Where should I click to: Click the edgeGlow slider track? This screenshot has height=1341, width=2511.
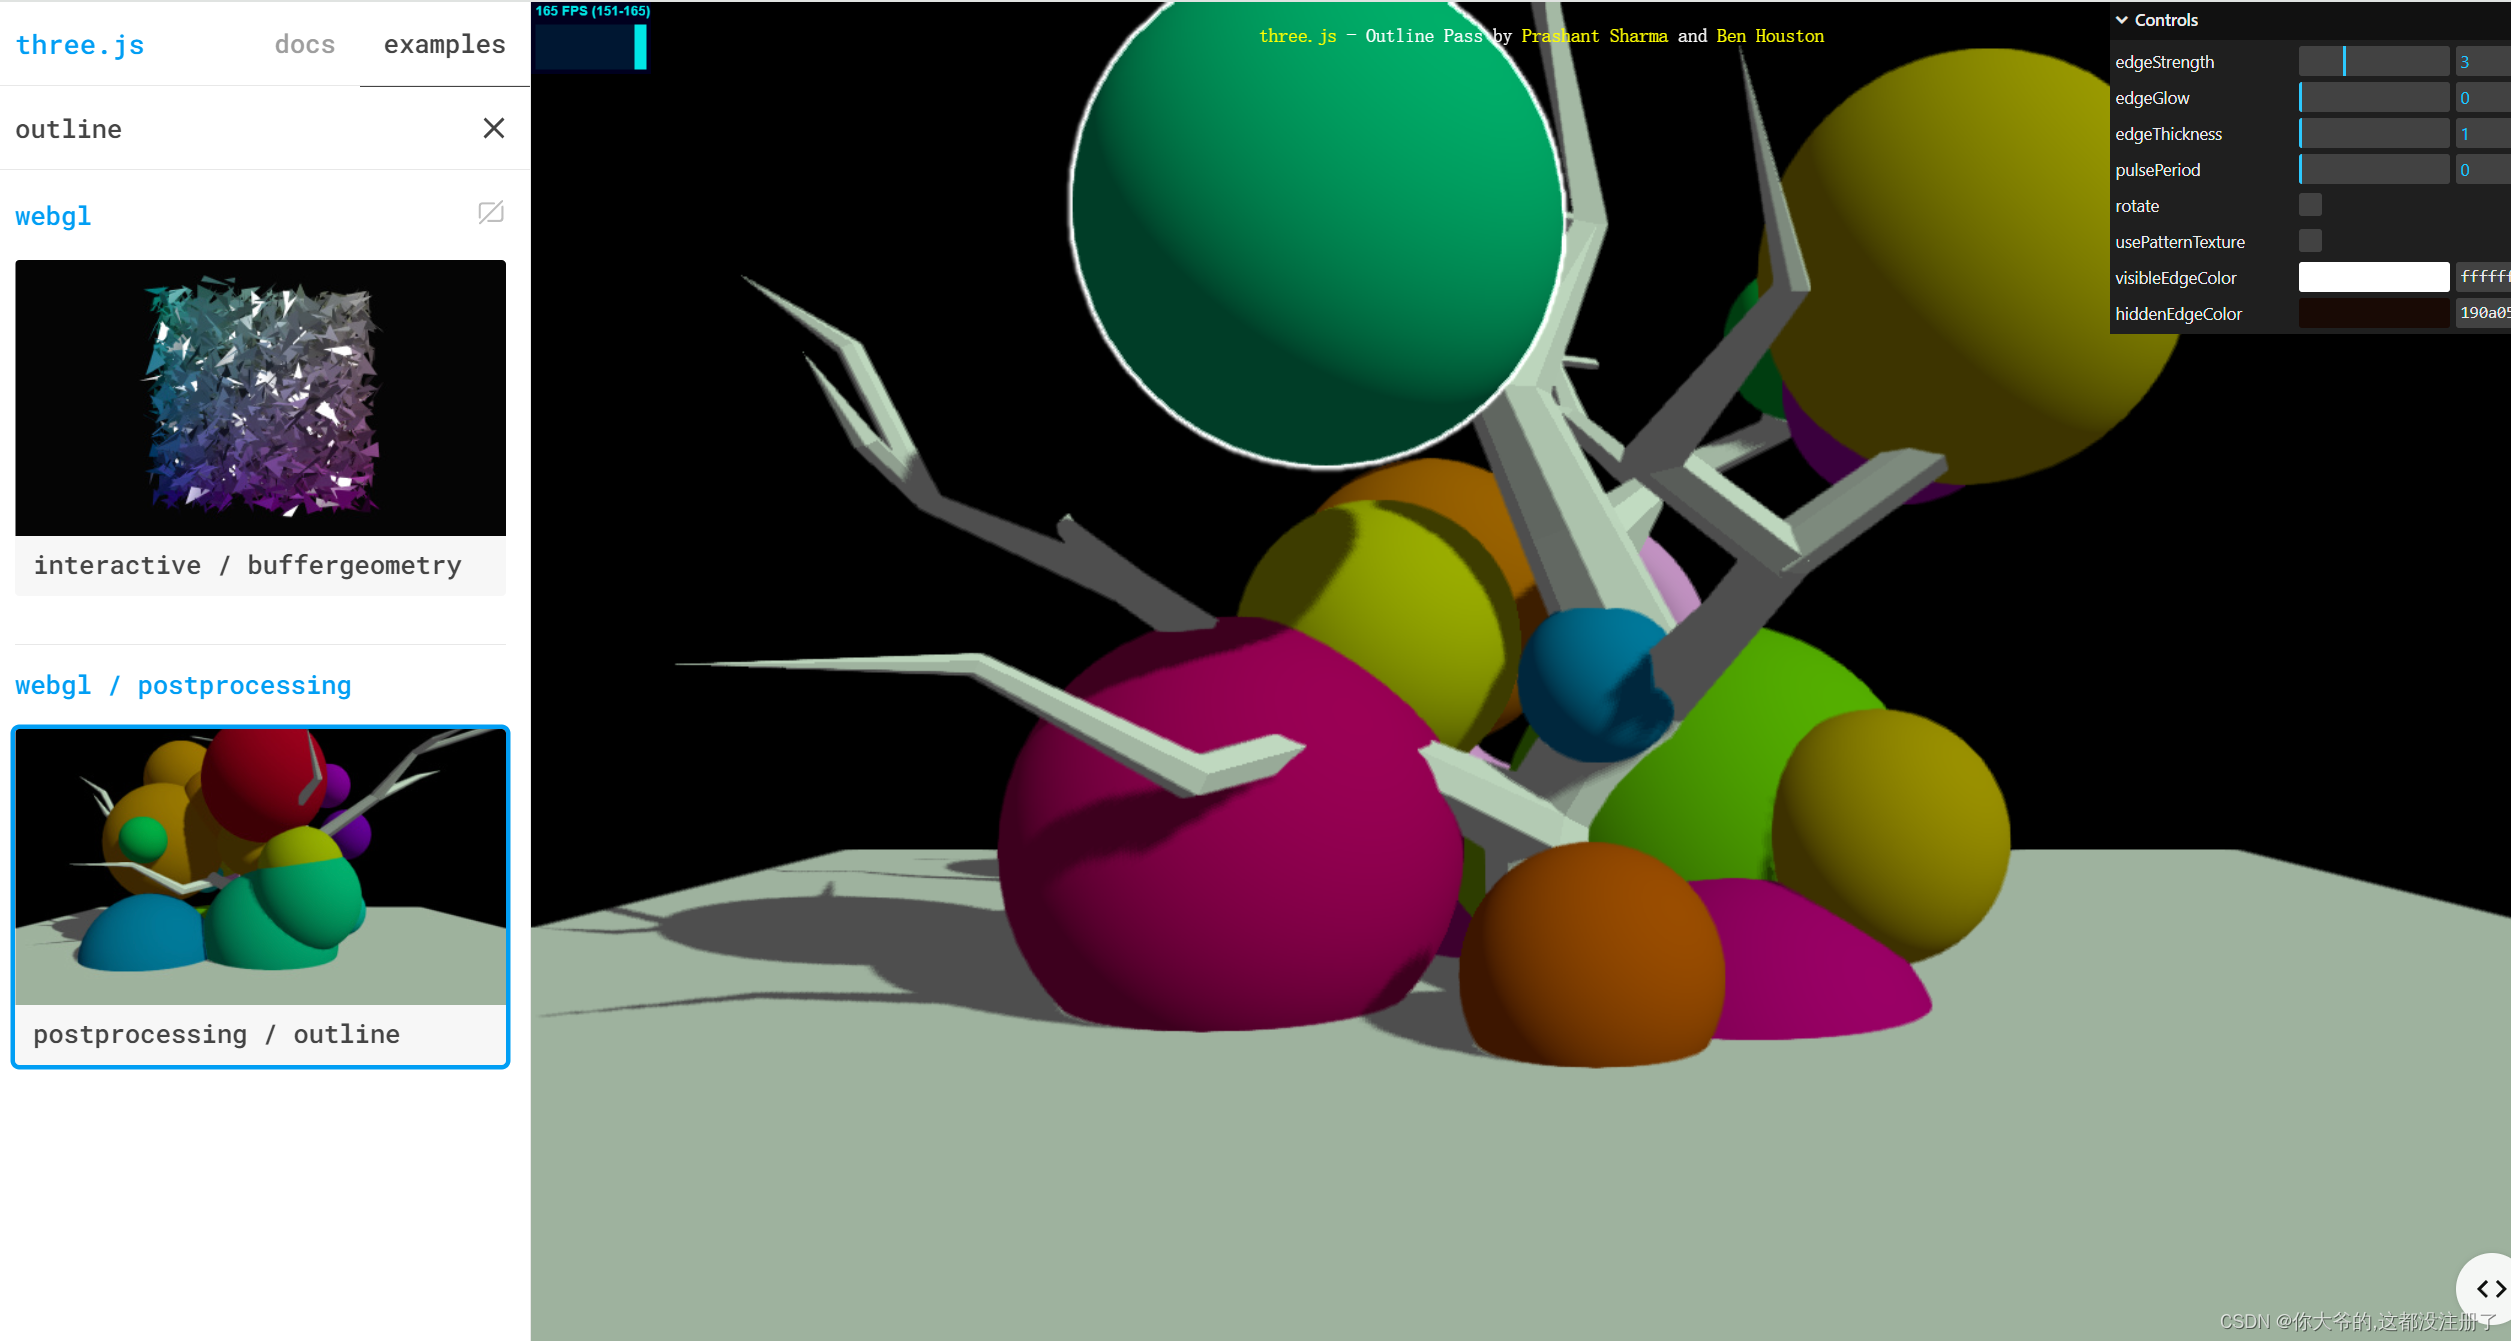(x=2373, y=98)
